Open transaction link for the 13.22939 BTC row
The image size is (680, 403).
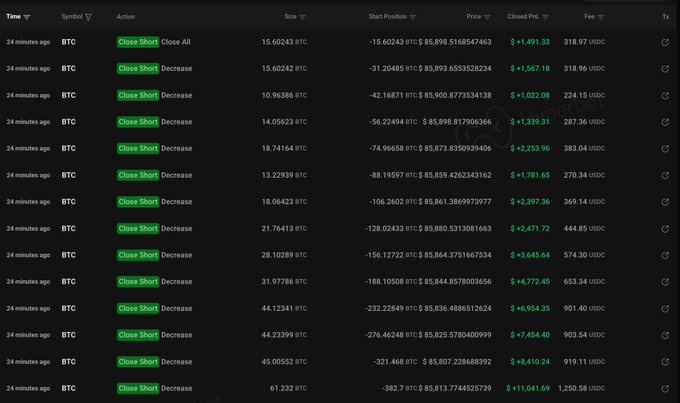tap(665, 175)
